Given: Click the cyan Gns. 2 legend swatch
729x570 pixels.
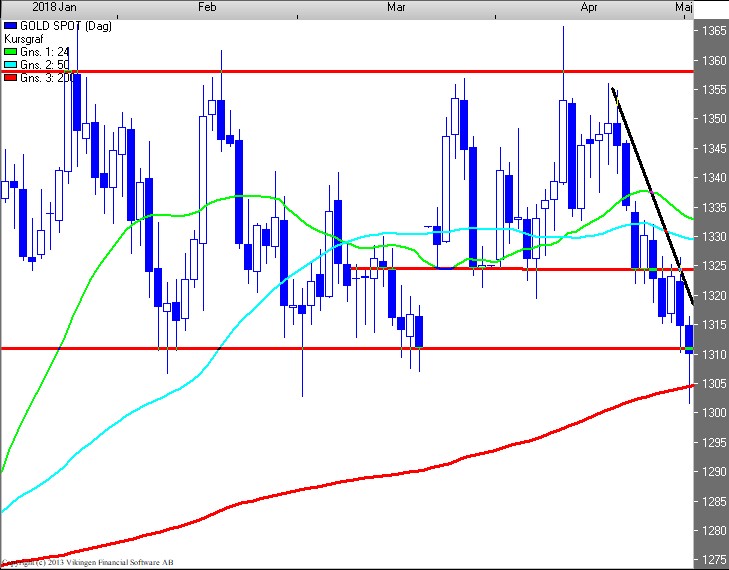Looking at the screenshot, I should (10, 65).
